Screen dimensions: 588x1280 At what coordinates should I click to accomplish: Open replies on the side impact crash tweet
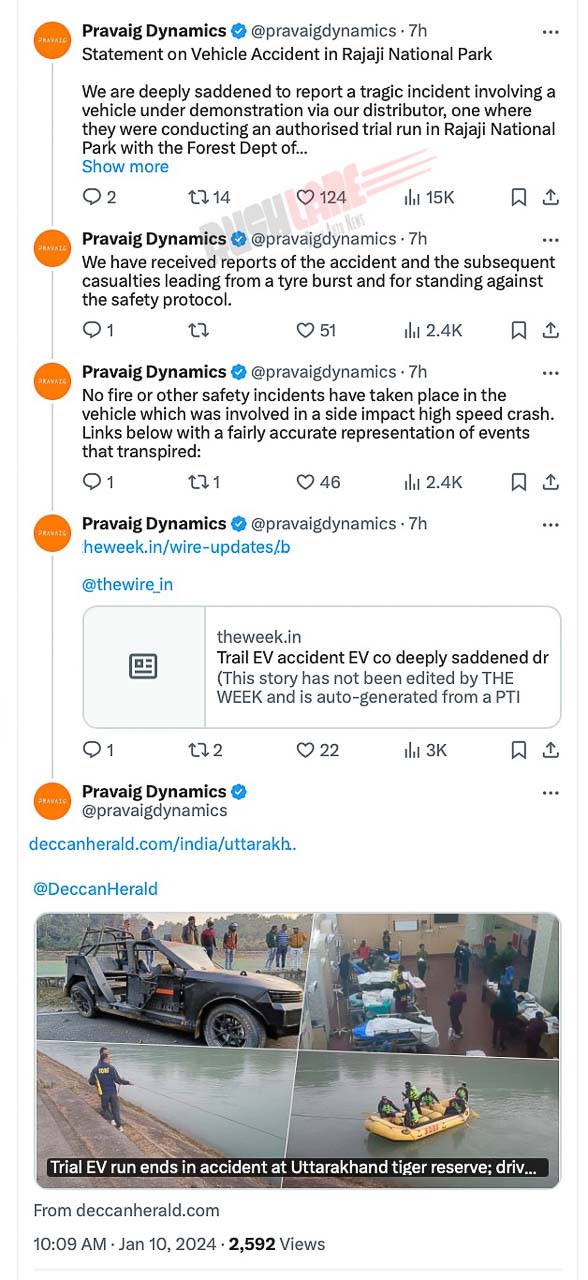click(90, 482)
